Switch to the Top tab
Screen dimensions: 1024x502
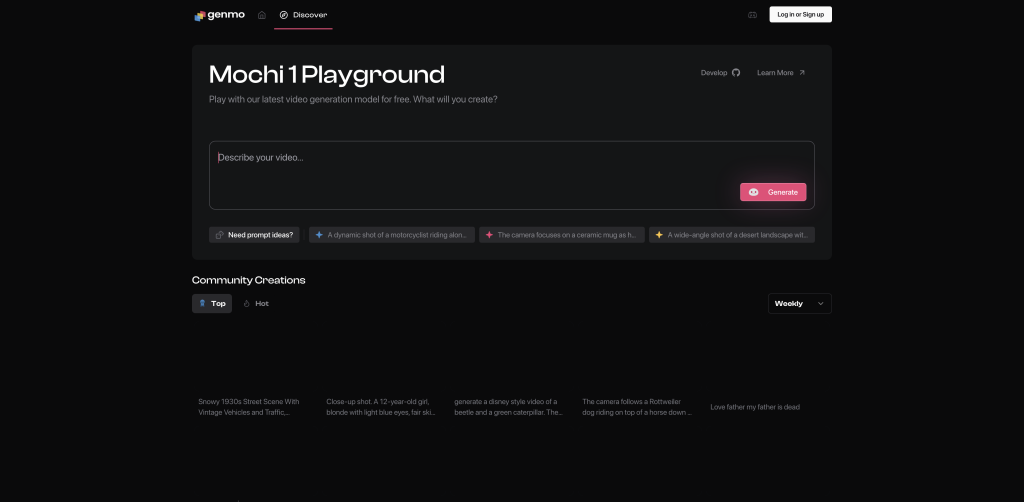tap(212, 304)
